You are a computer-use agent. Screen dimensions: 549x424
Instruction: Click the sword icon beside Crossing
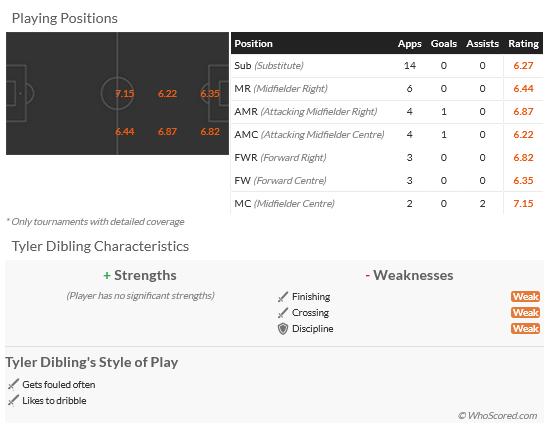click(283, 313)
